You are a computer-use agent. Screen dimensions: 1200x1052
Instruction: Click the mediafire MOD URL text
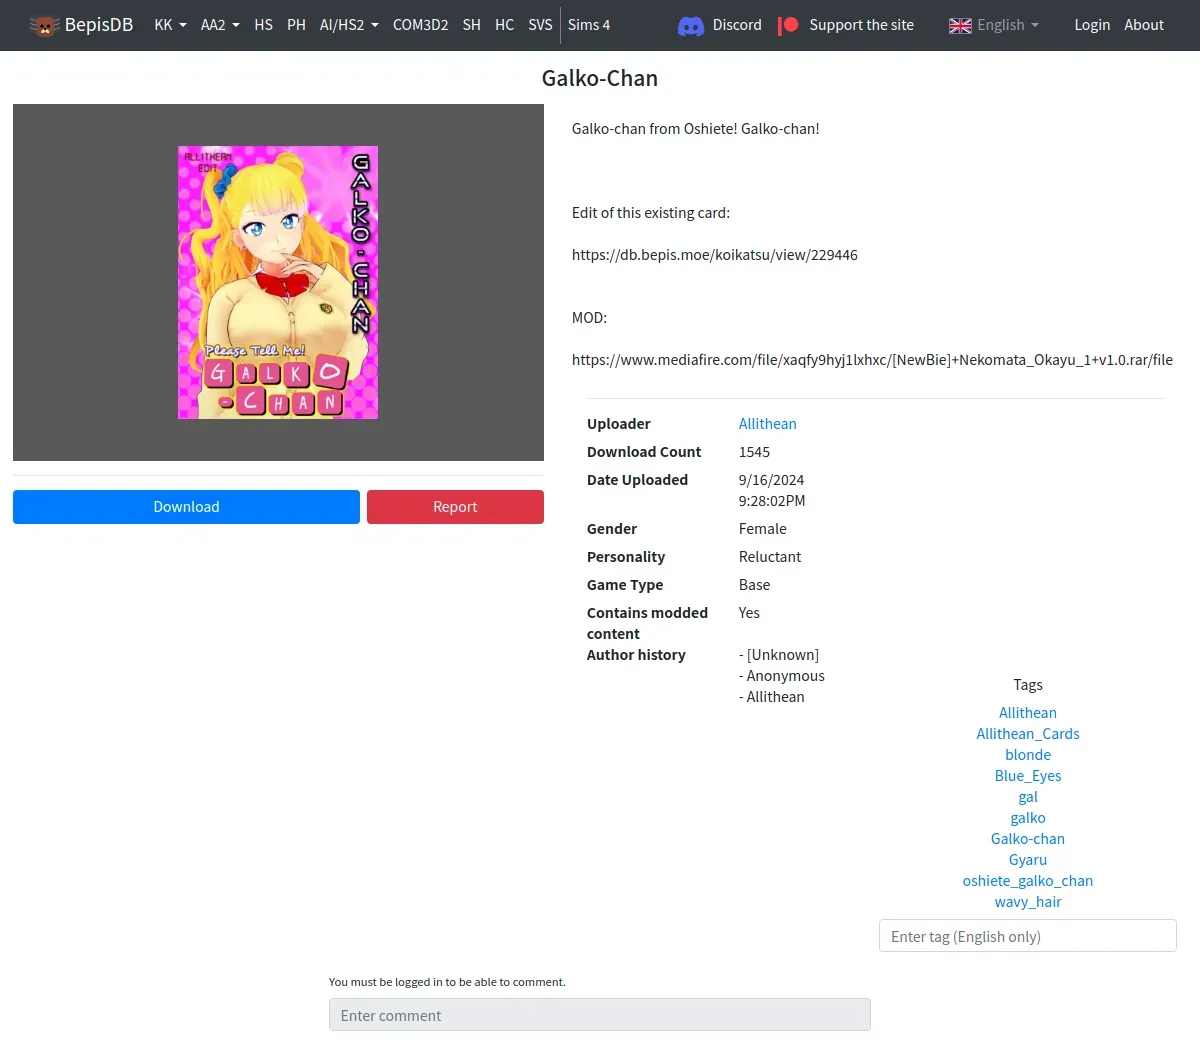point(872,360)
